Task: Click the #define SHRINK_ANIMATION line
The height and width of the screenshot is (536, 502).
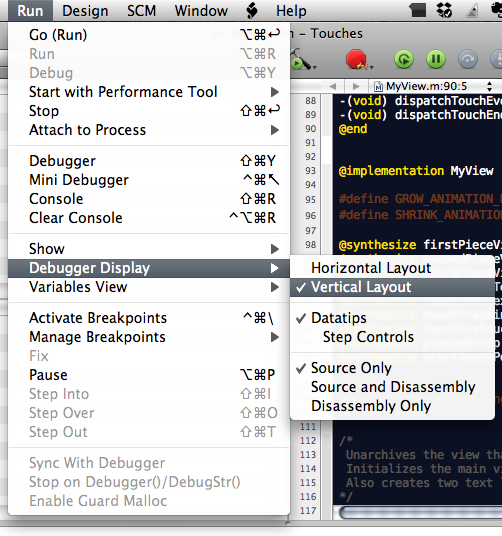Action: point(420,215)
